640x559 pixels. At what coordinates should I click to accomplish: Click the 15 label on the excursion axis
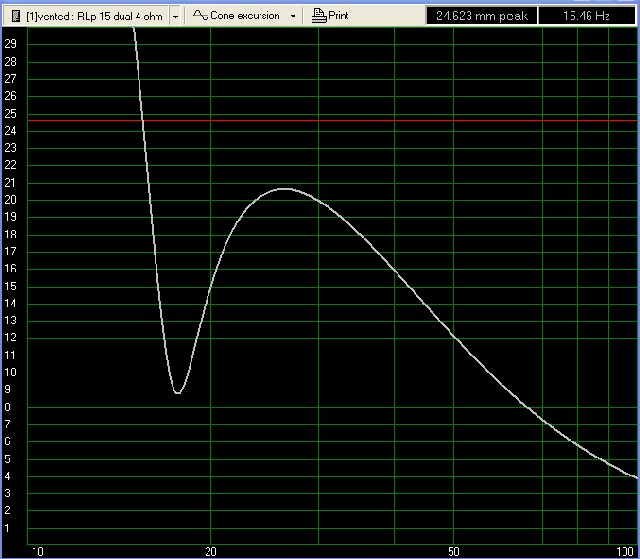10,286
